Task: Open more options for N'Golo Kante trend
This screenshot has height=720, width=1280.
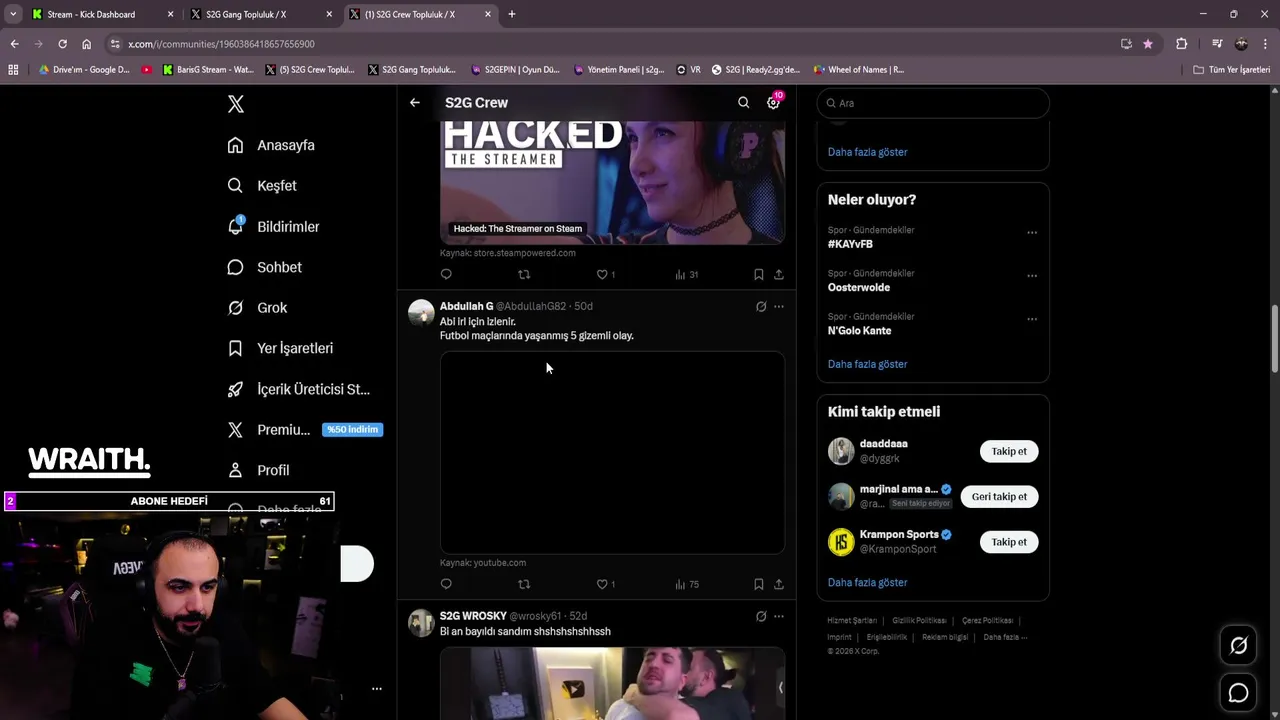Action: 1032,319
